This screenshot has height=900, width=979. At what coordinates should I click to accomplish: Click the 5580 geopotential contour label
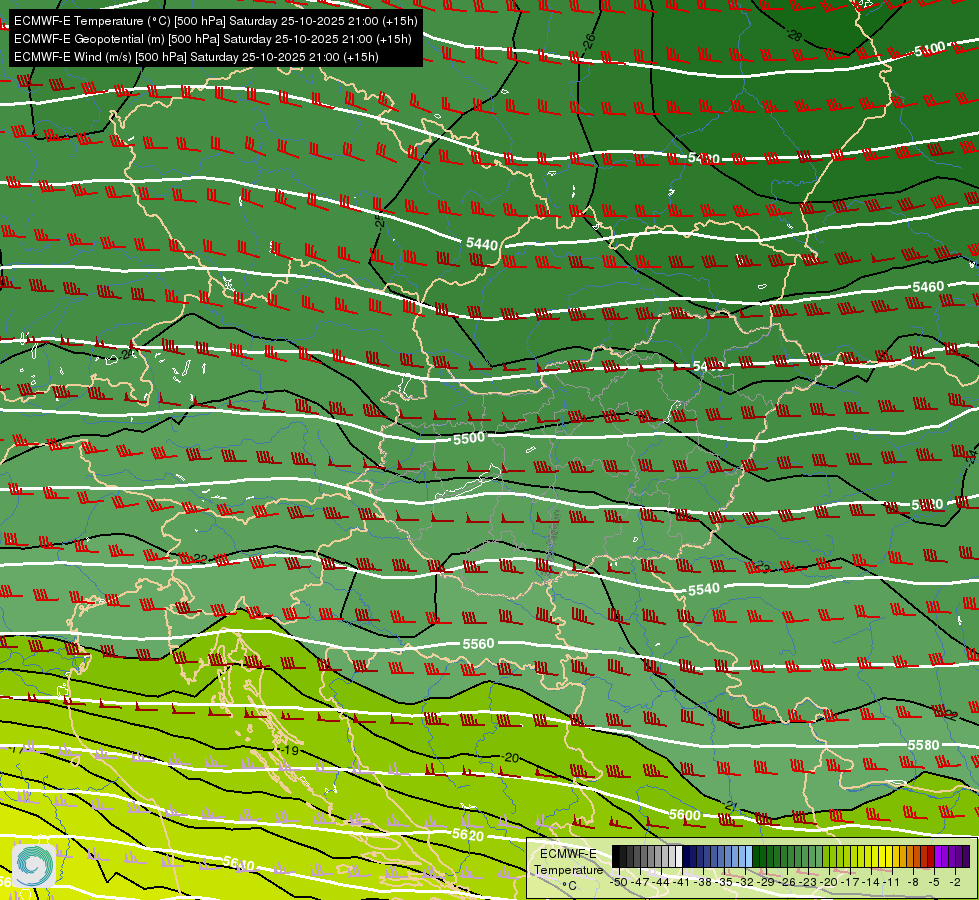pos(923,745)
